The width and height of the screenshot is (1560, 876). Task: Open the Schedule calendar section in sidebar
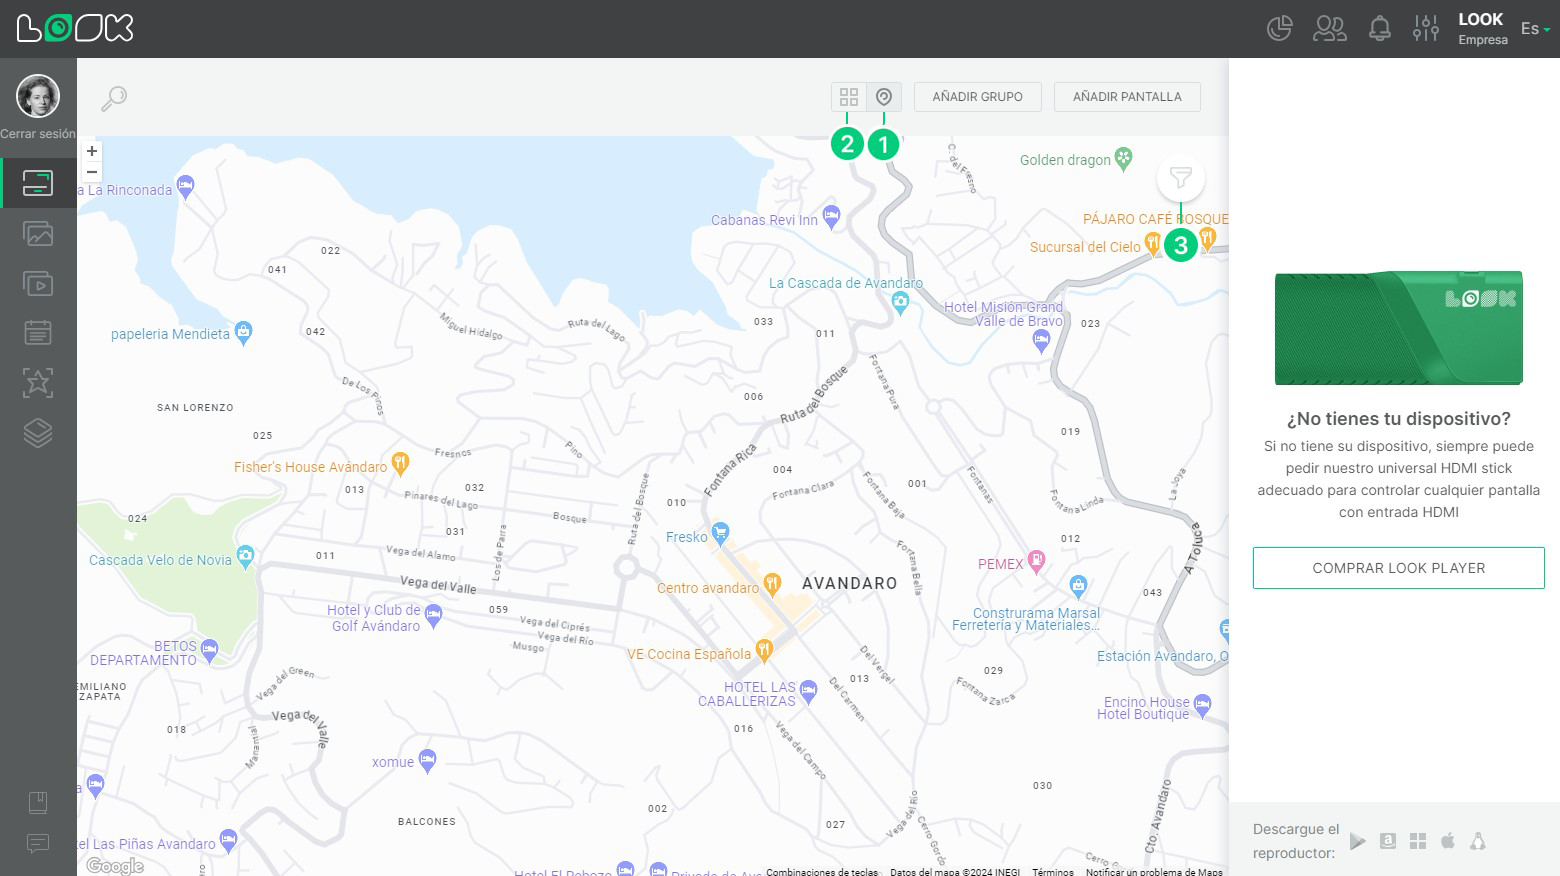click(x=38, y=333)
